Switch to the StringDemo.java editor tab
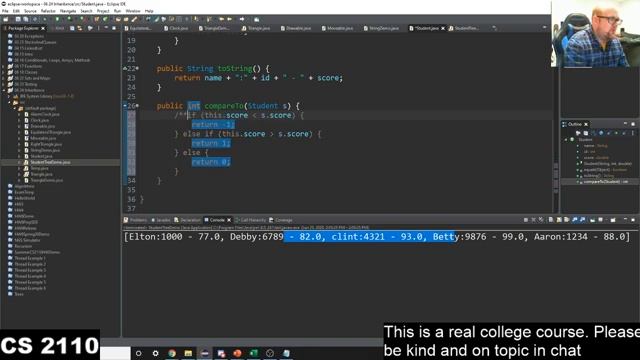The width and height of the screenshot is (640, 360). [381, 28]
